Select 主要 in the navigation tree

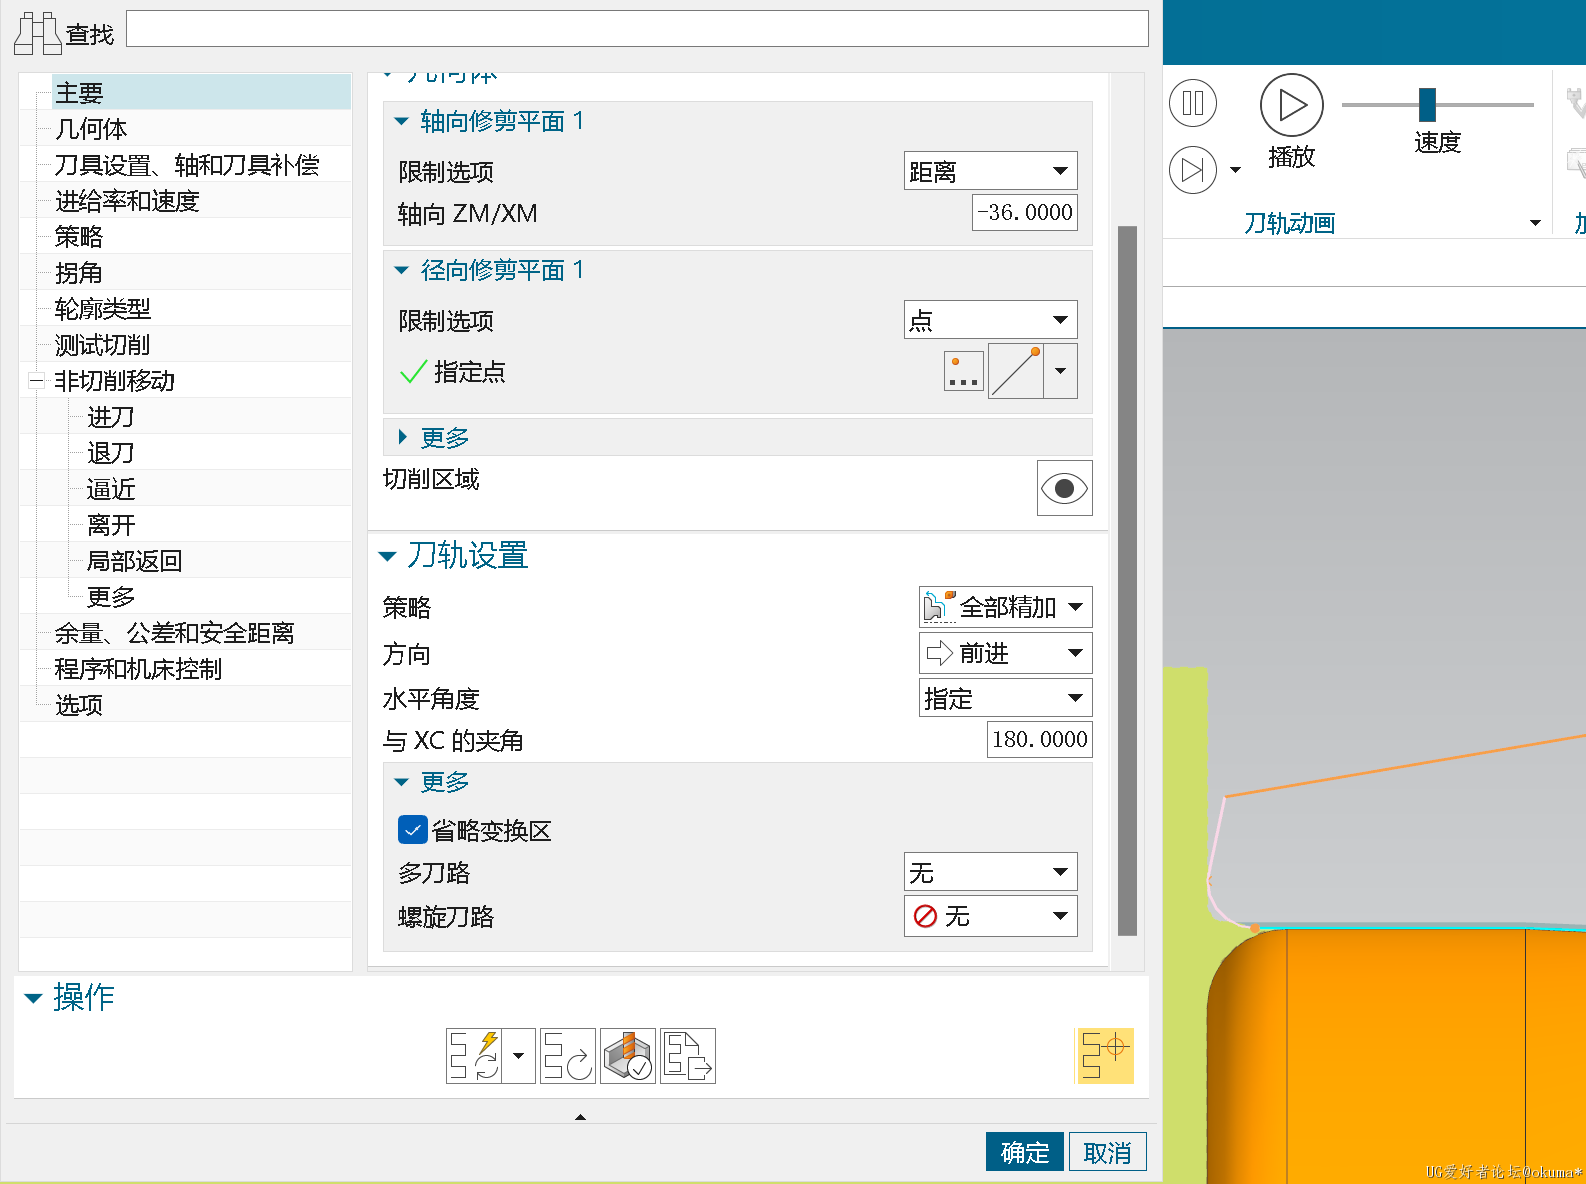(x=79, y=93)
